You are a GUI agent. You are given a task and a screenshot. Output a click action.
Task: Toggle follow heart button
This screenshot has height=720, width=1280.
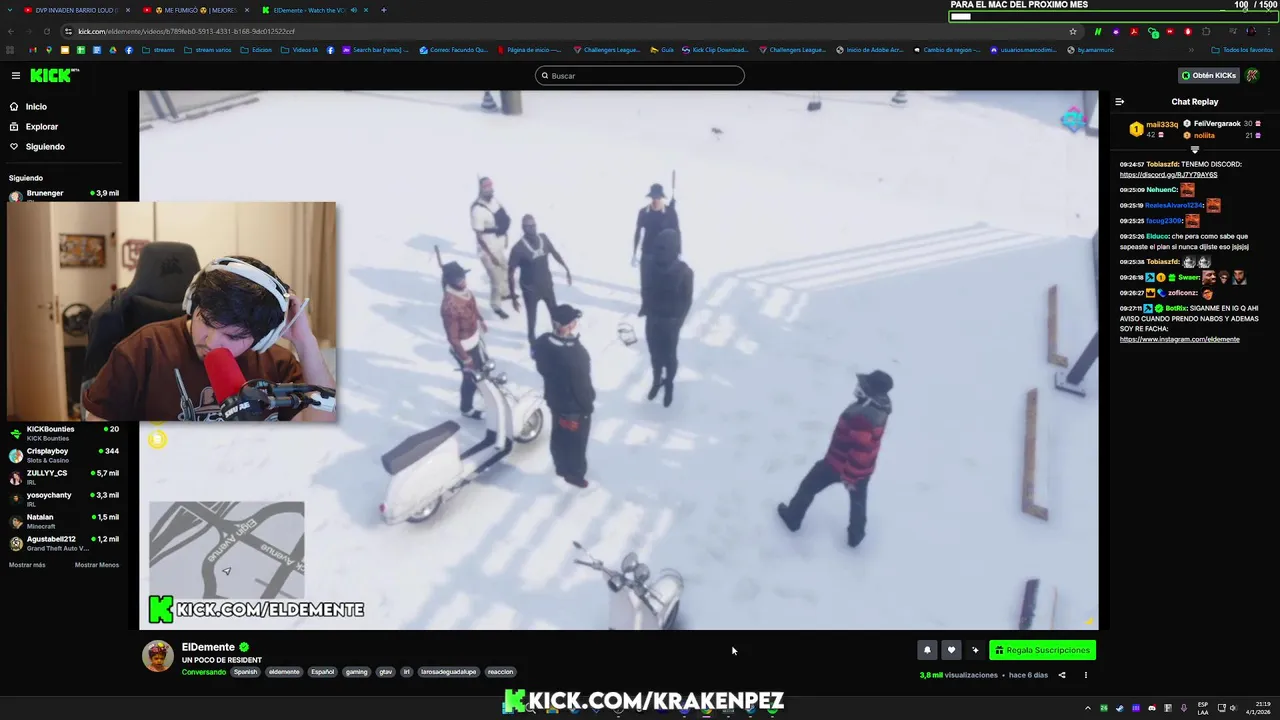coord(951,650)
